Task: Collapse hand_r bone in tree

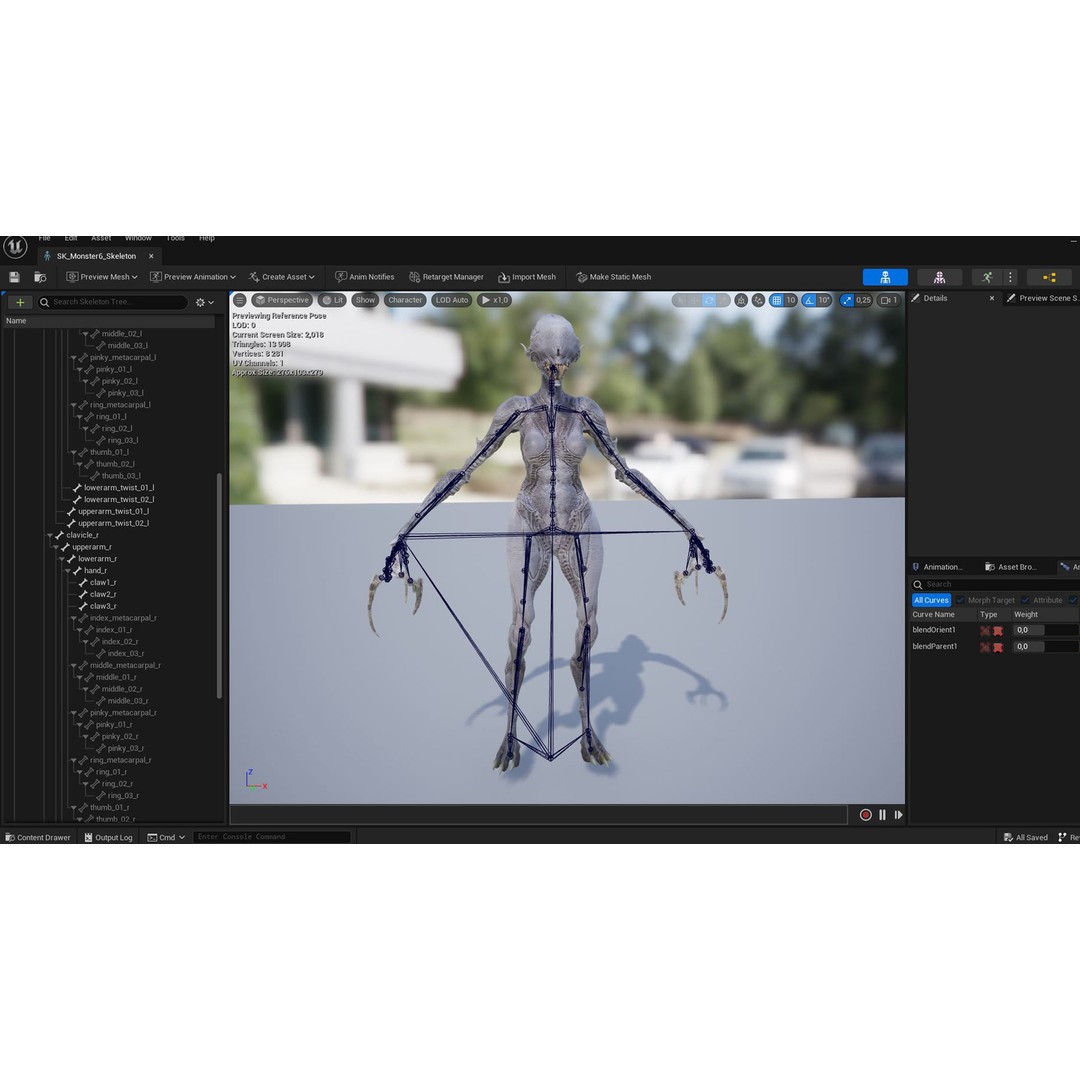Action: coord(68,571)
